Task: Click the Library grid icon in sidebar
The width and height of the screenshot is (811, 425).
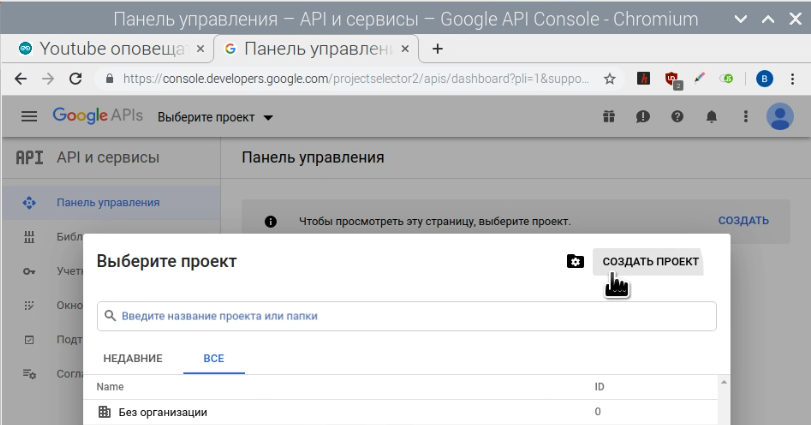Action: click(29, 237)
